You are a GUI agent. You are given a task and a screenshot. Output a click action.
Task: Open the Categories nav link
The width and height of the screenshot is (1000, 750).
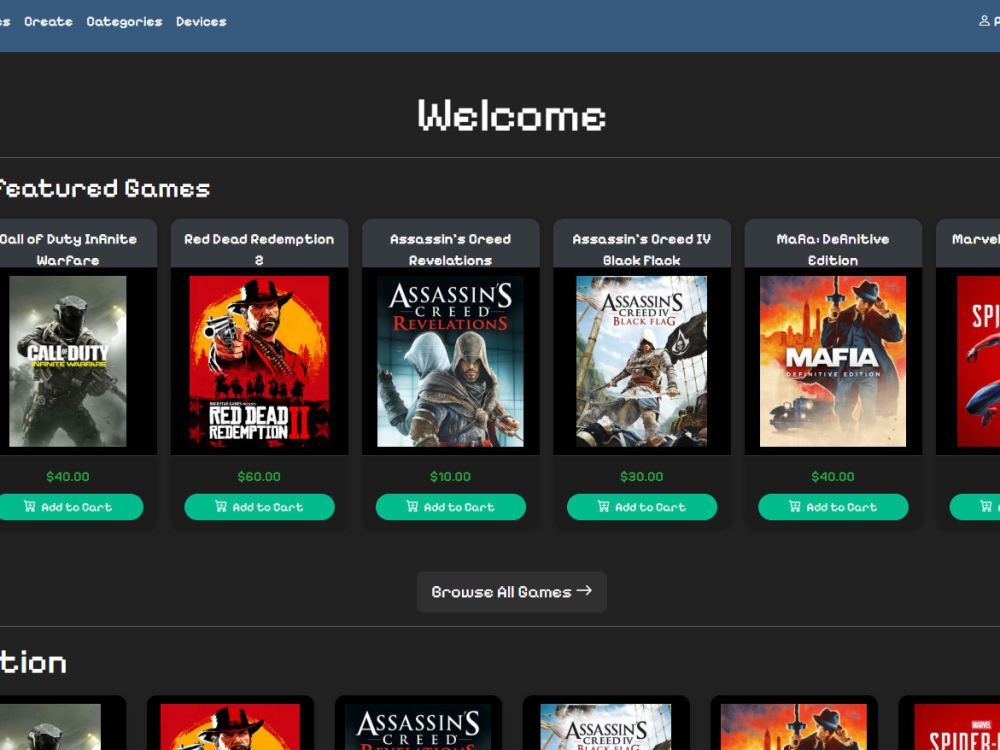click(x=124, y=22)
